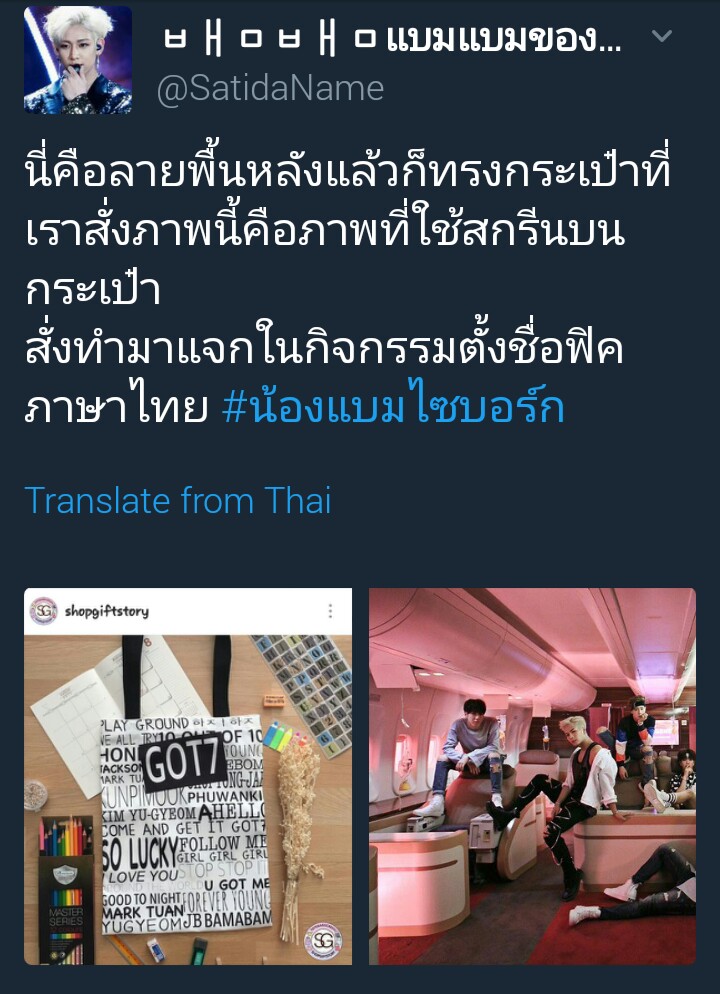Screen dimensions: 720x994
Task: Open the @SatidaName handle link
Action: [x=271, y=89]
